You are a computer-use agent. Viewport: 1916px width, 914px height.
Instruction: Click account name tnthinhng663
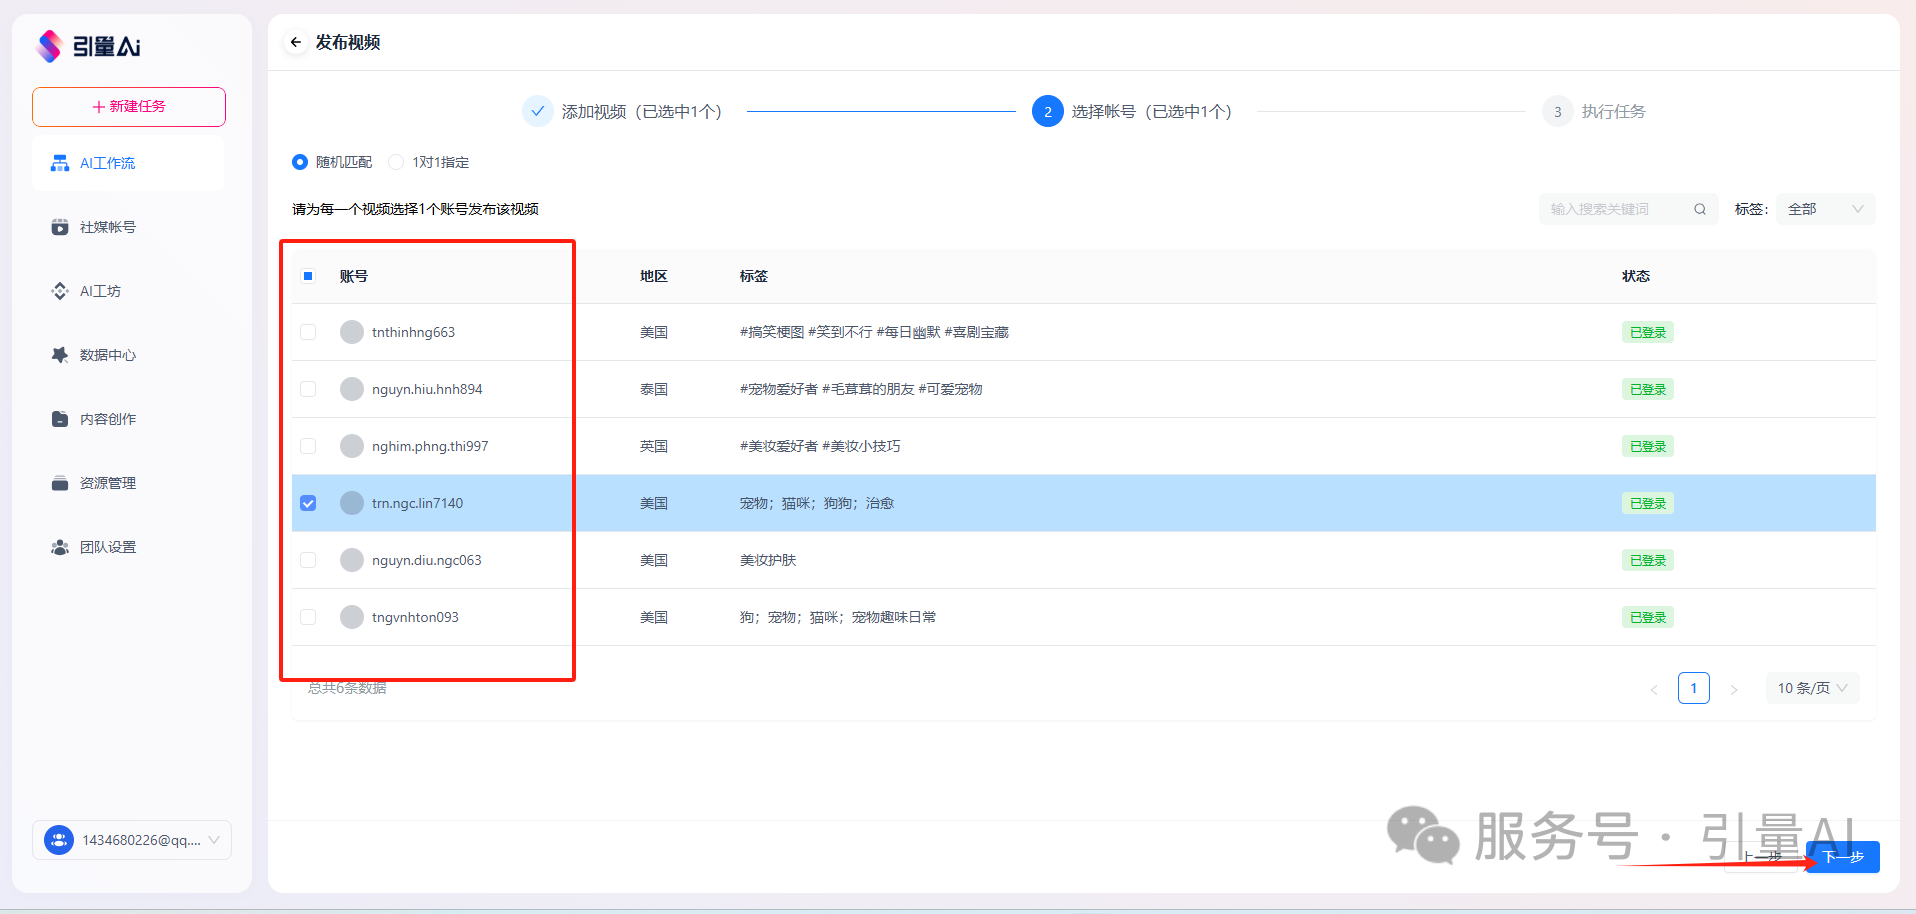pyautogui.click(x=413, y=332)
